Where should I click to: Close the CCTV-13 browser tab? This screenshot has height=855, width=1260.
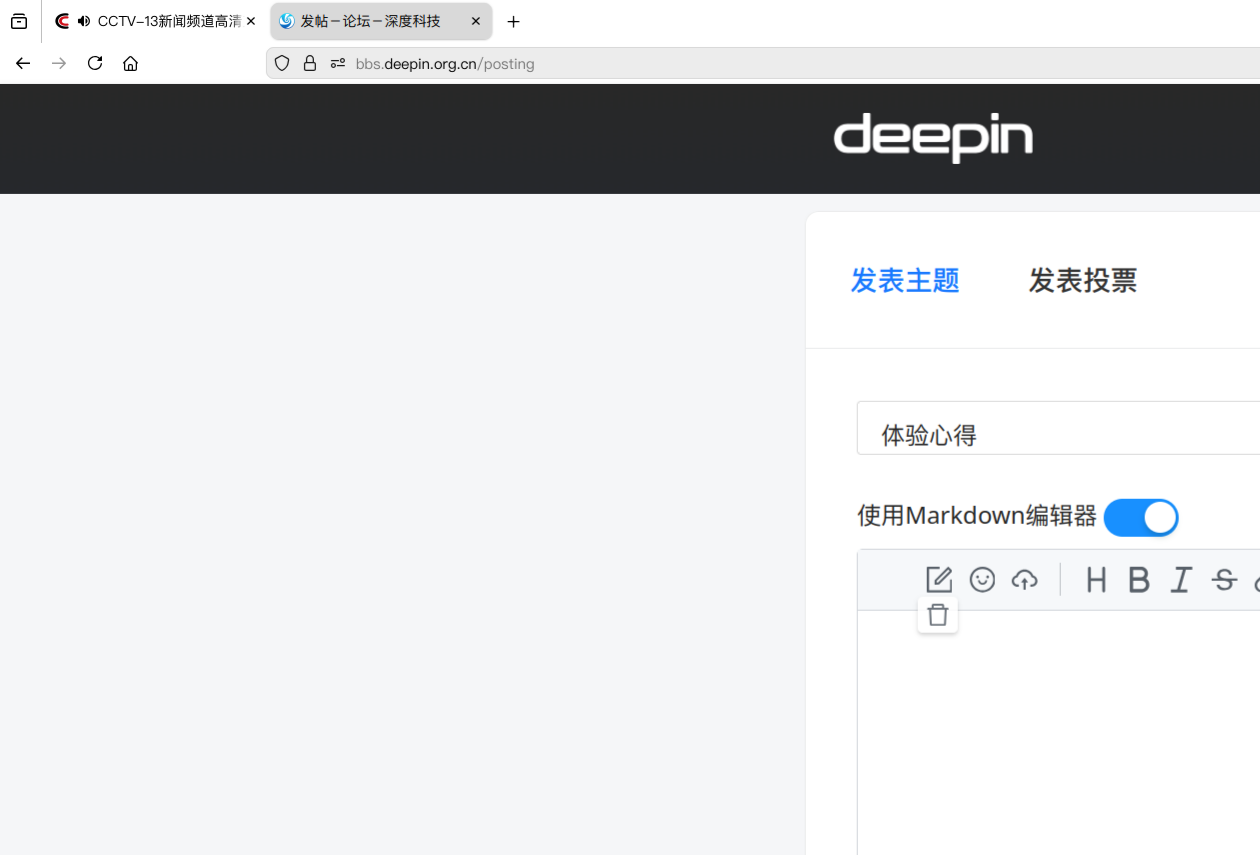(x=251, y=21)
